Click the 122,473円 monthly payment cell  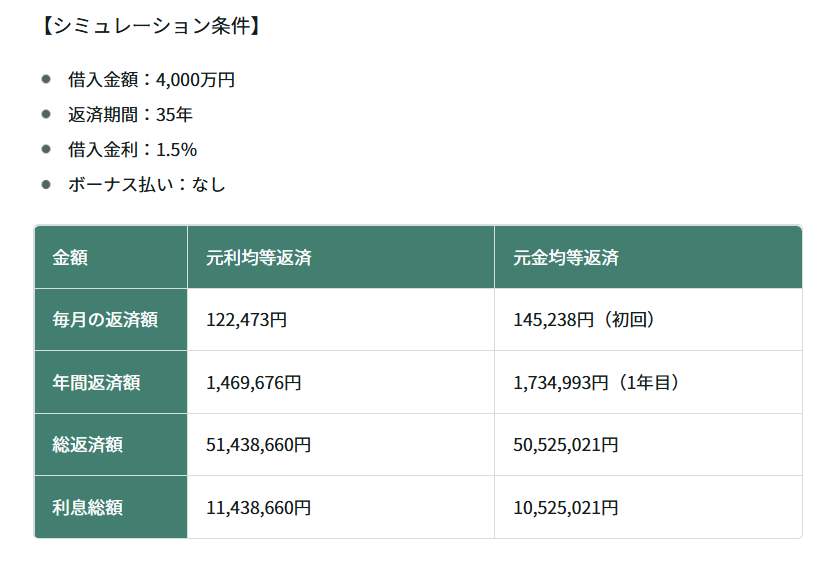[247, 320]
